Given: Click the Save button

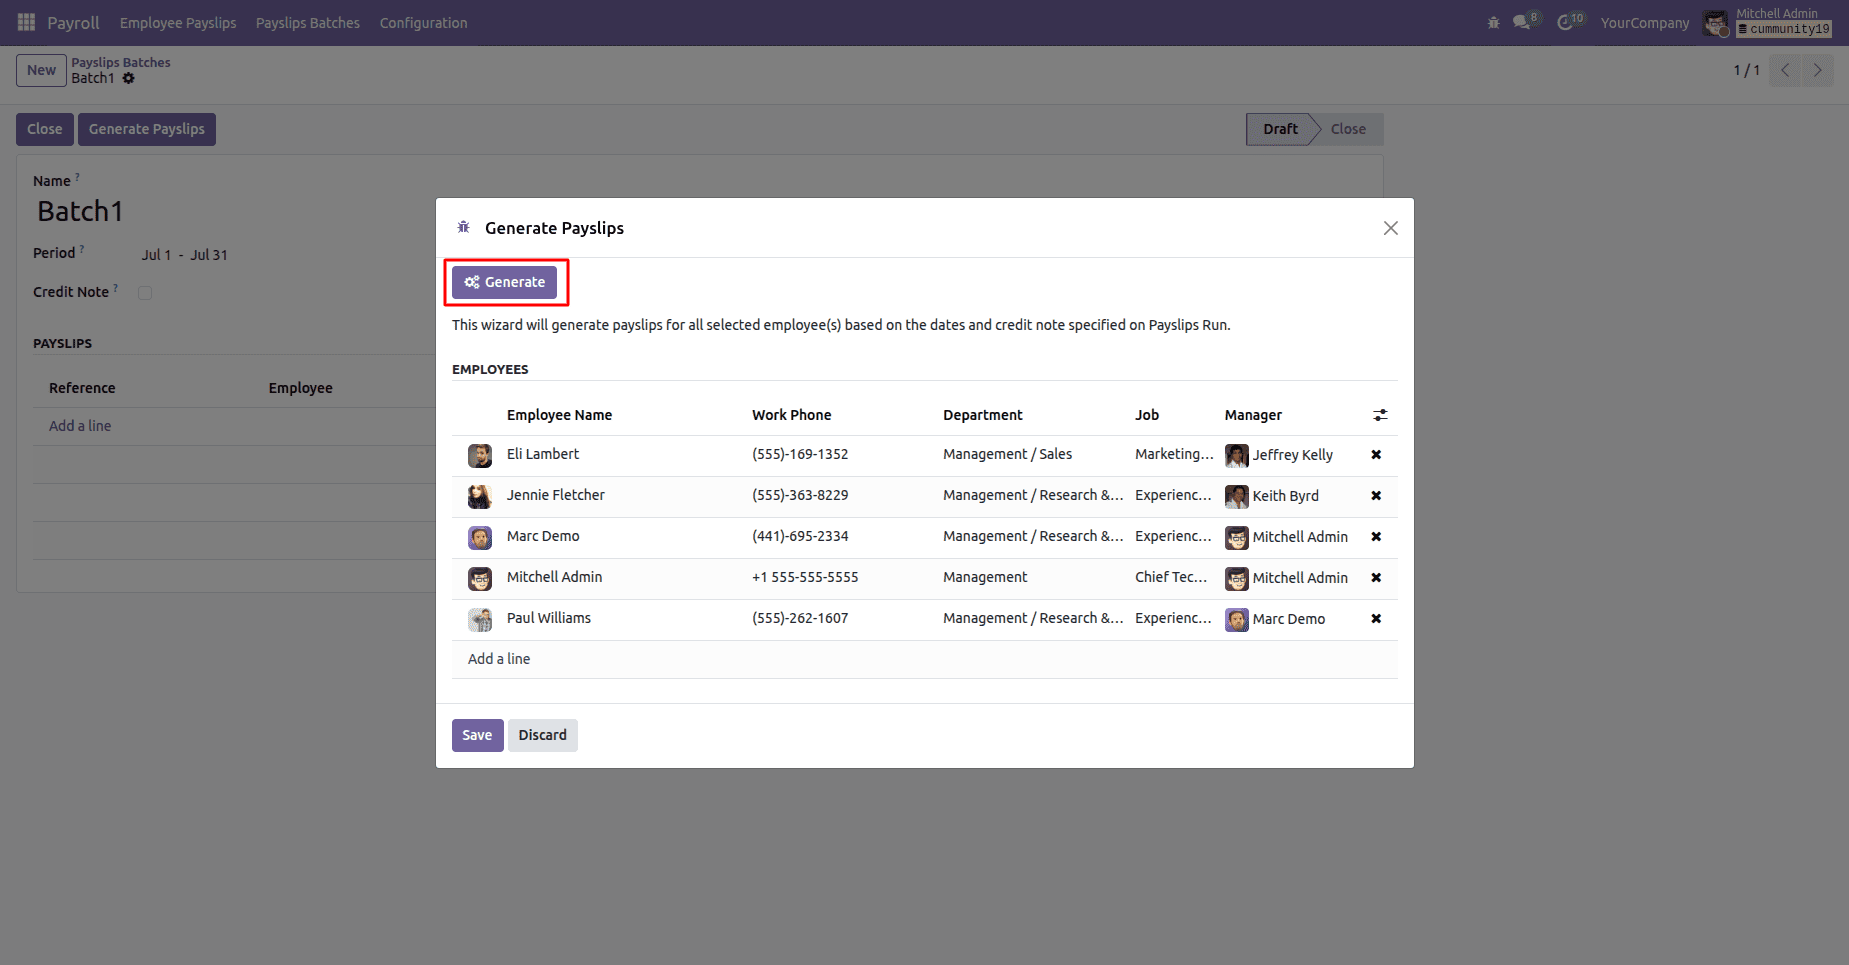Looking at the screenshot, I should click(x=477, y=735).
